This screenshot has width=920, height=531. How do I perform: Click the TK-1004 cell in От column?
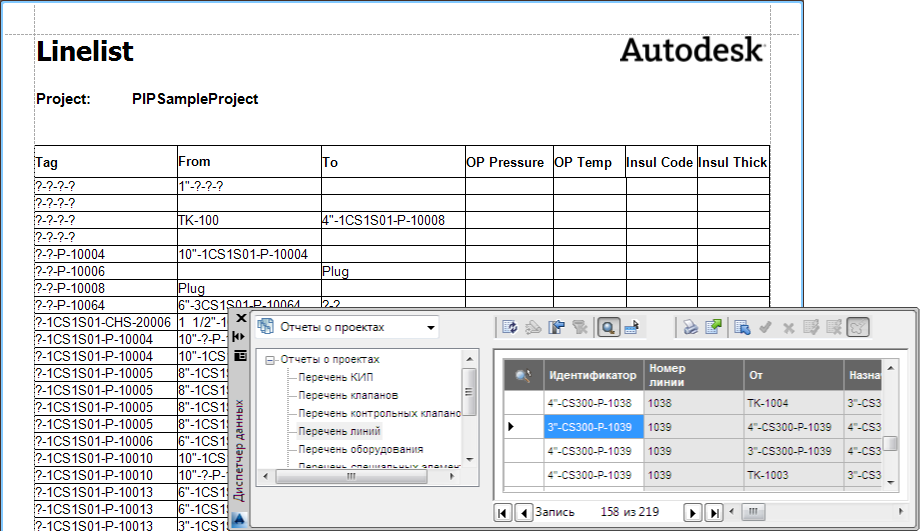(793, 403)
